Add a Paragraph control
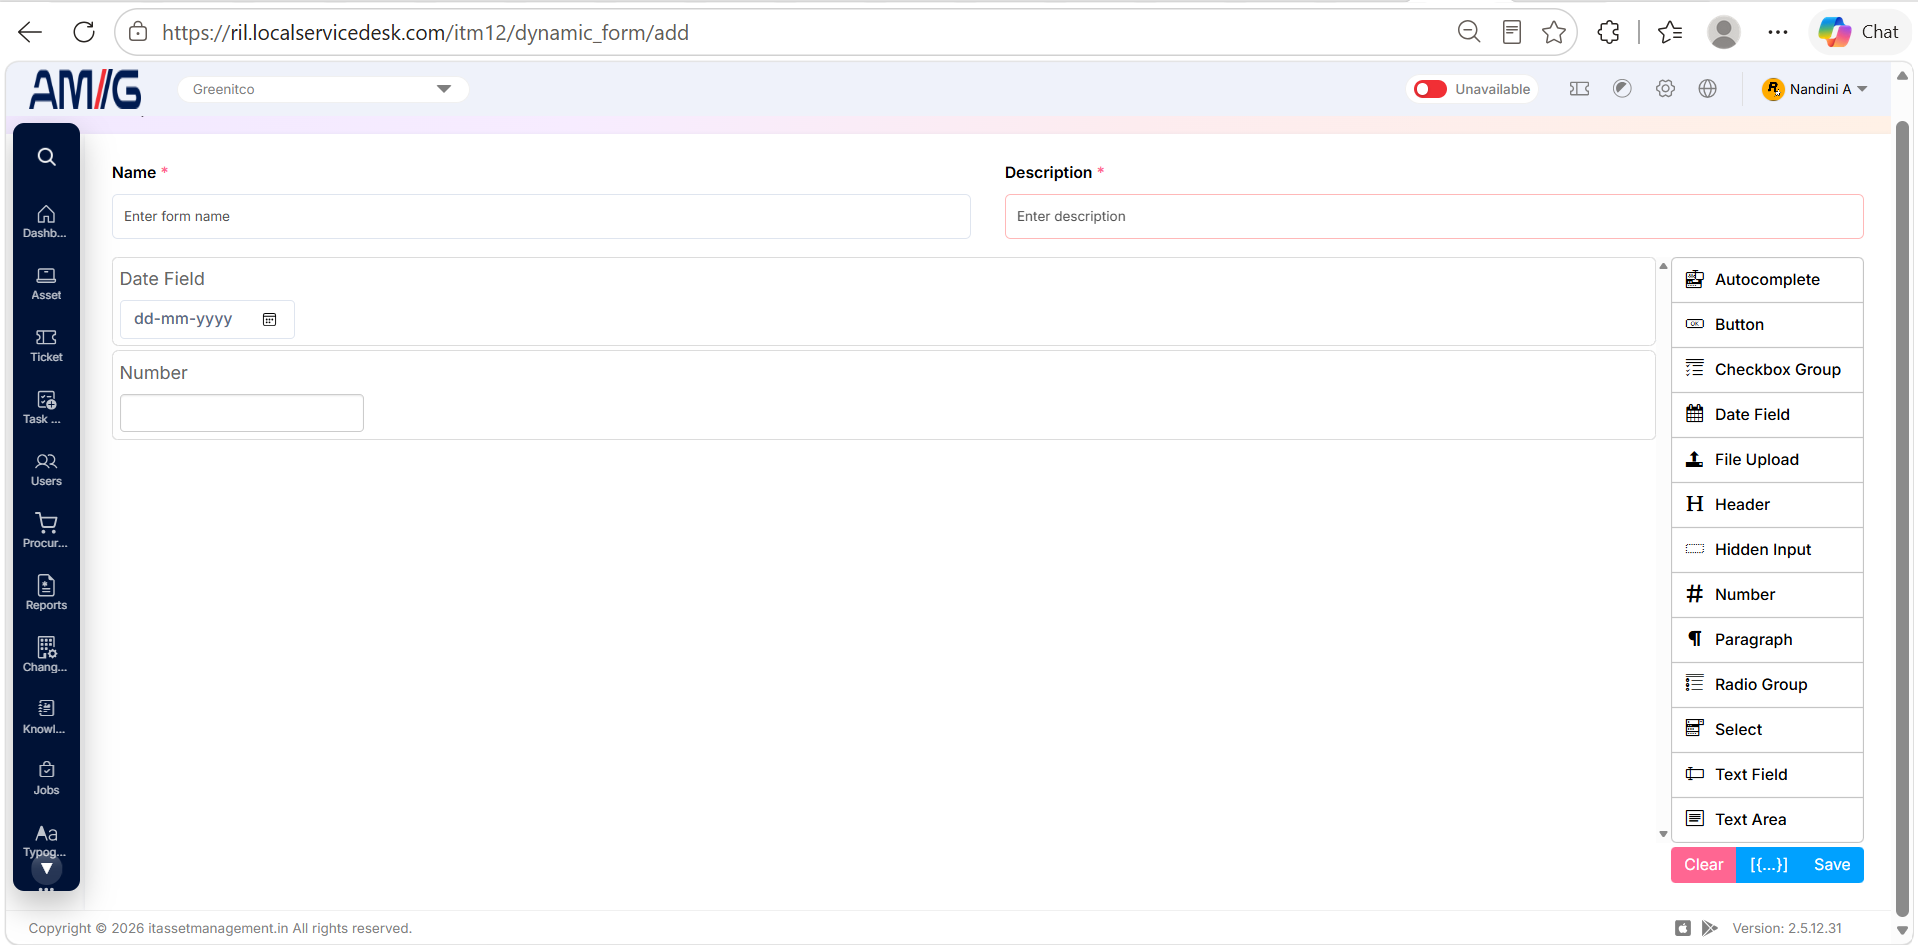 click(x=1767, y=640)
